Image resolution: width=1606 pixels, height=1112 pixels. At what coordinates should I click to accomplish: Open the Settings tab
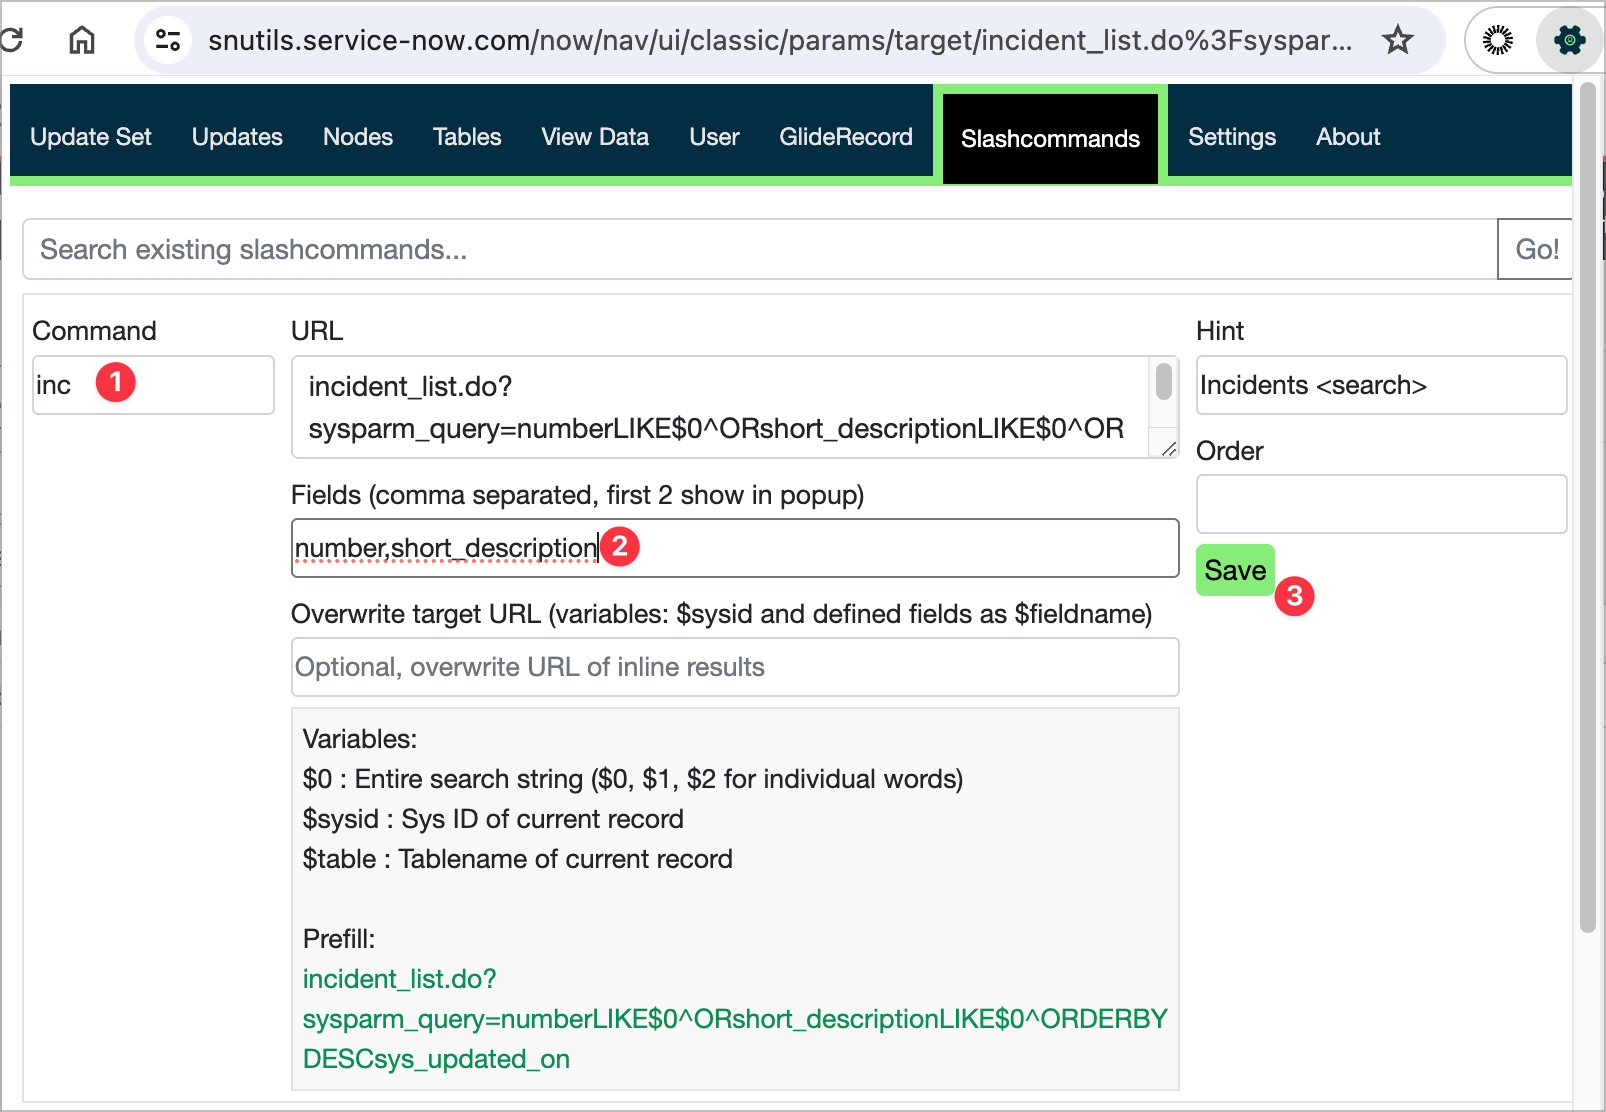pos(1231,137)
